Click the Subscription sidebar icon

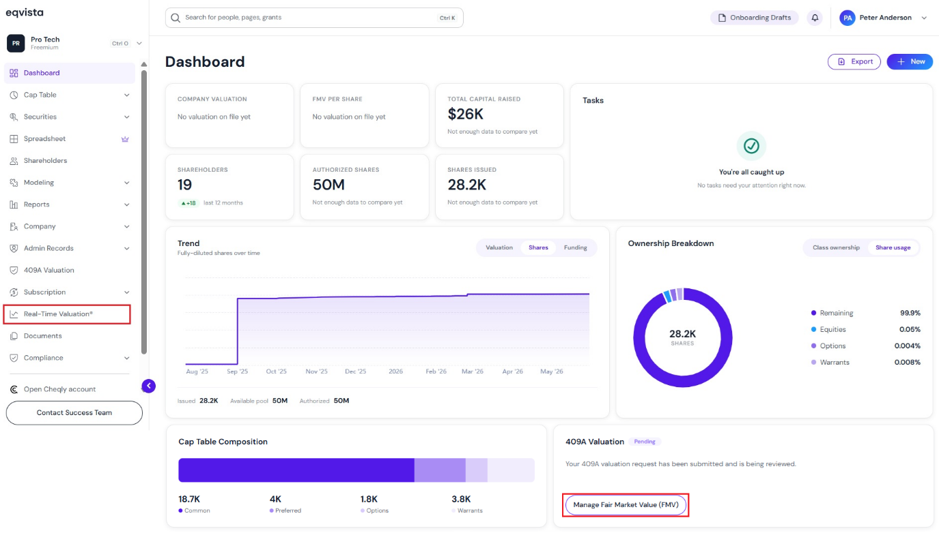click(14, 292)
